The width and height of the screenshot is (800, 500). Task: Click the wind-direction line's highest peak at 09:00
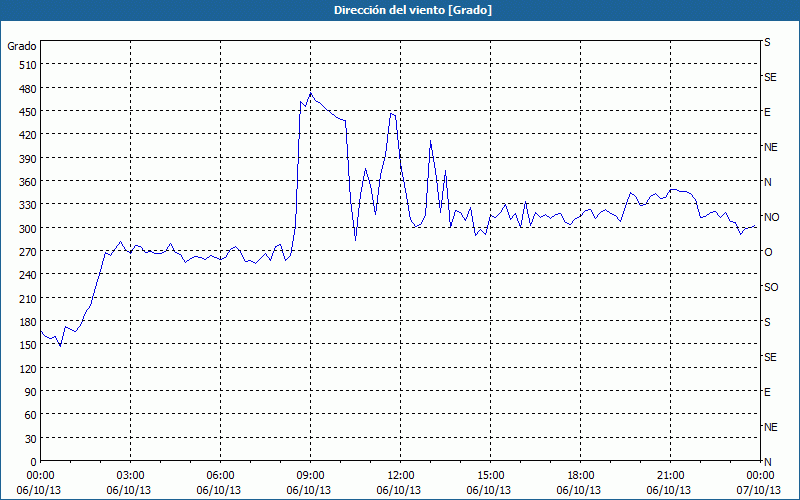pos(311,93)
